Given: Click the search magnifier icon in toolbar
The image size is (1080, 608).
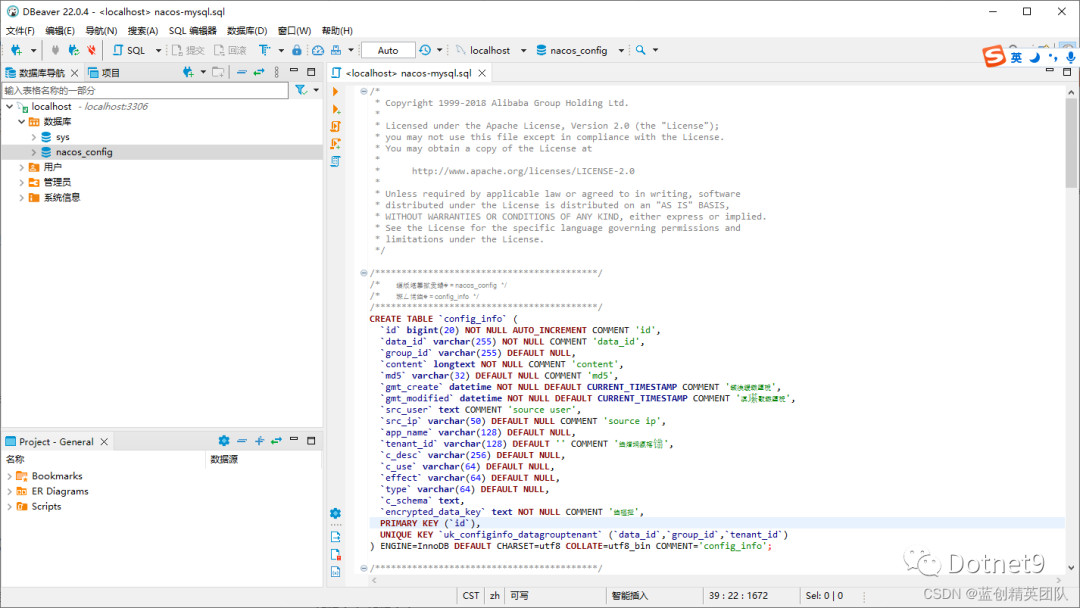Looking at the screenshot, I should pos(641,50).
